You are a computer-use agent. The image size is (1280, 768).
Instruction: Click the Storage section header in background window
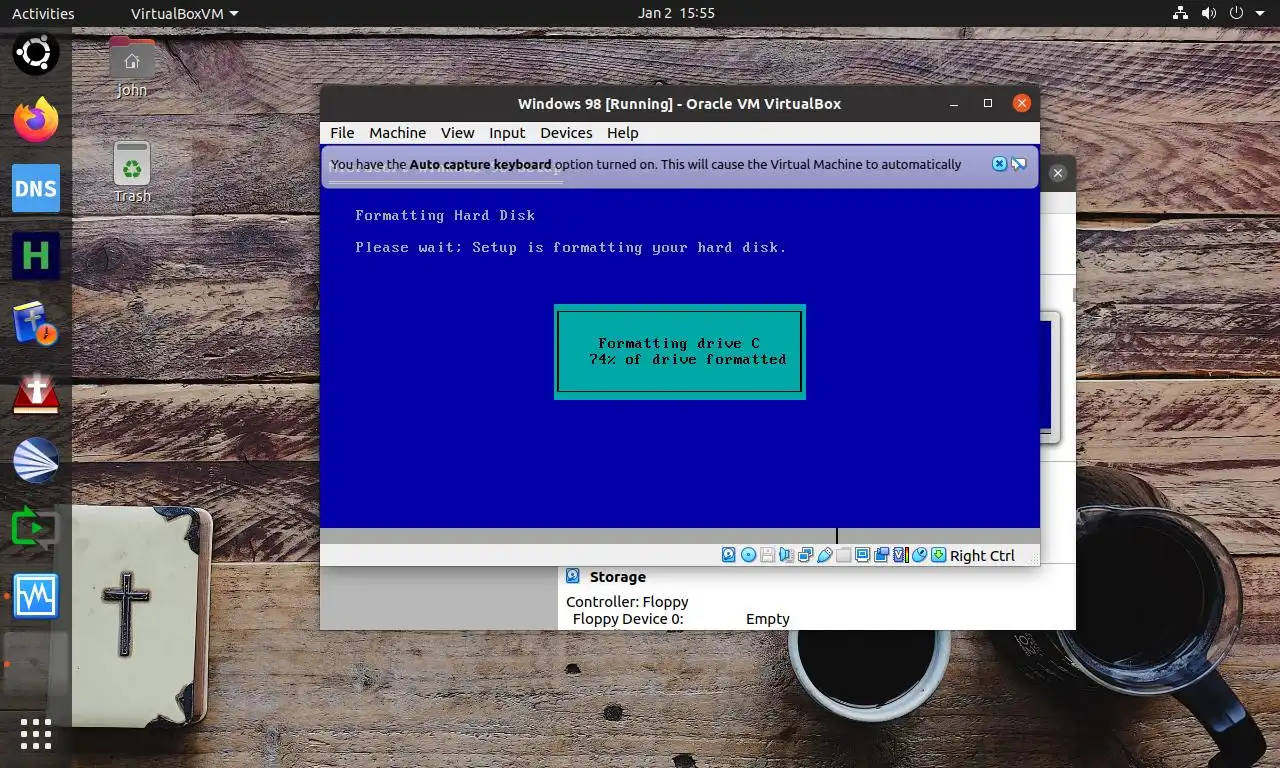(x=618, y=577)
